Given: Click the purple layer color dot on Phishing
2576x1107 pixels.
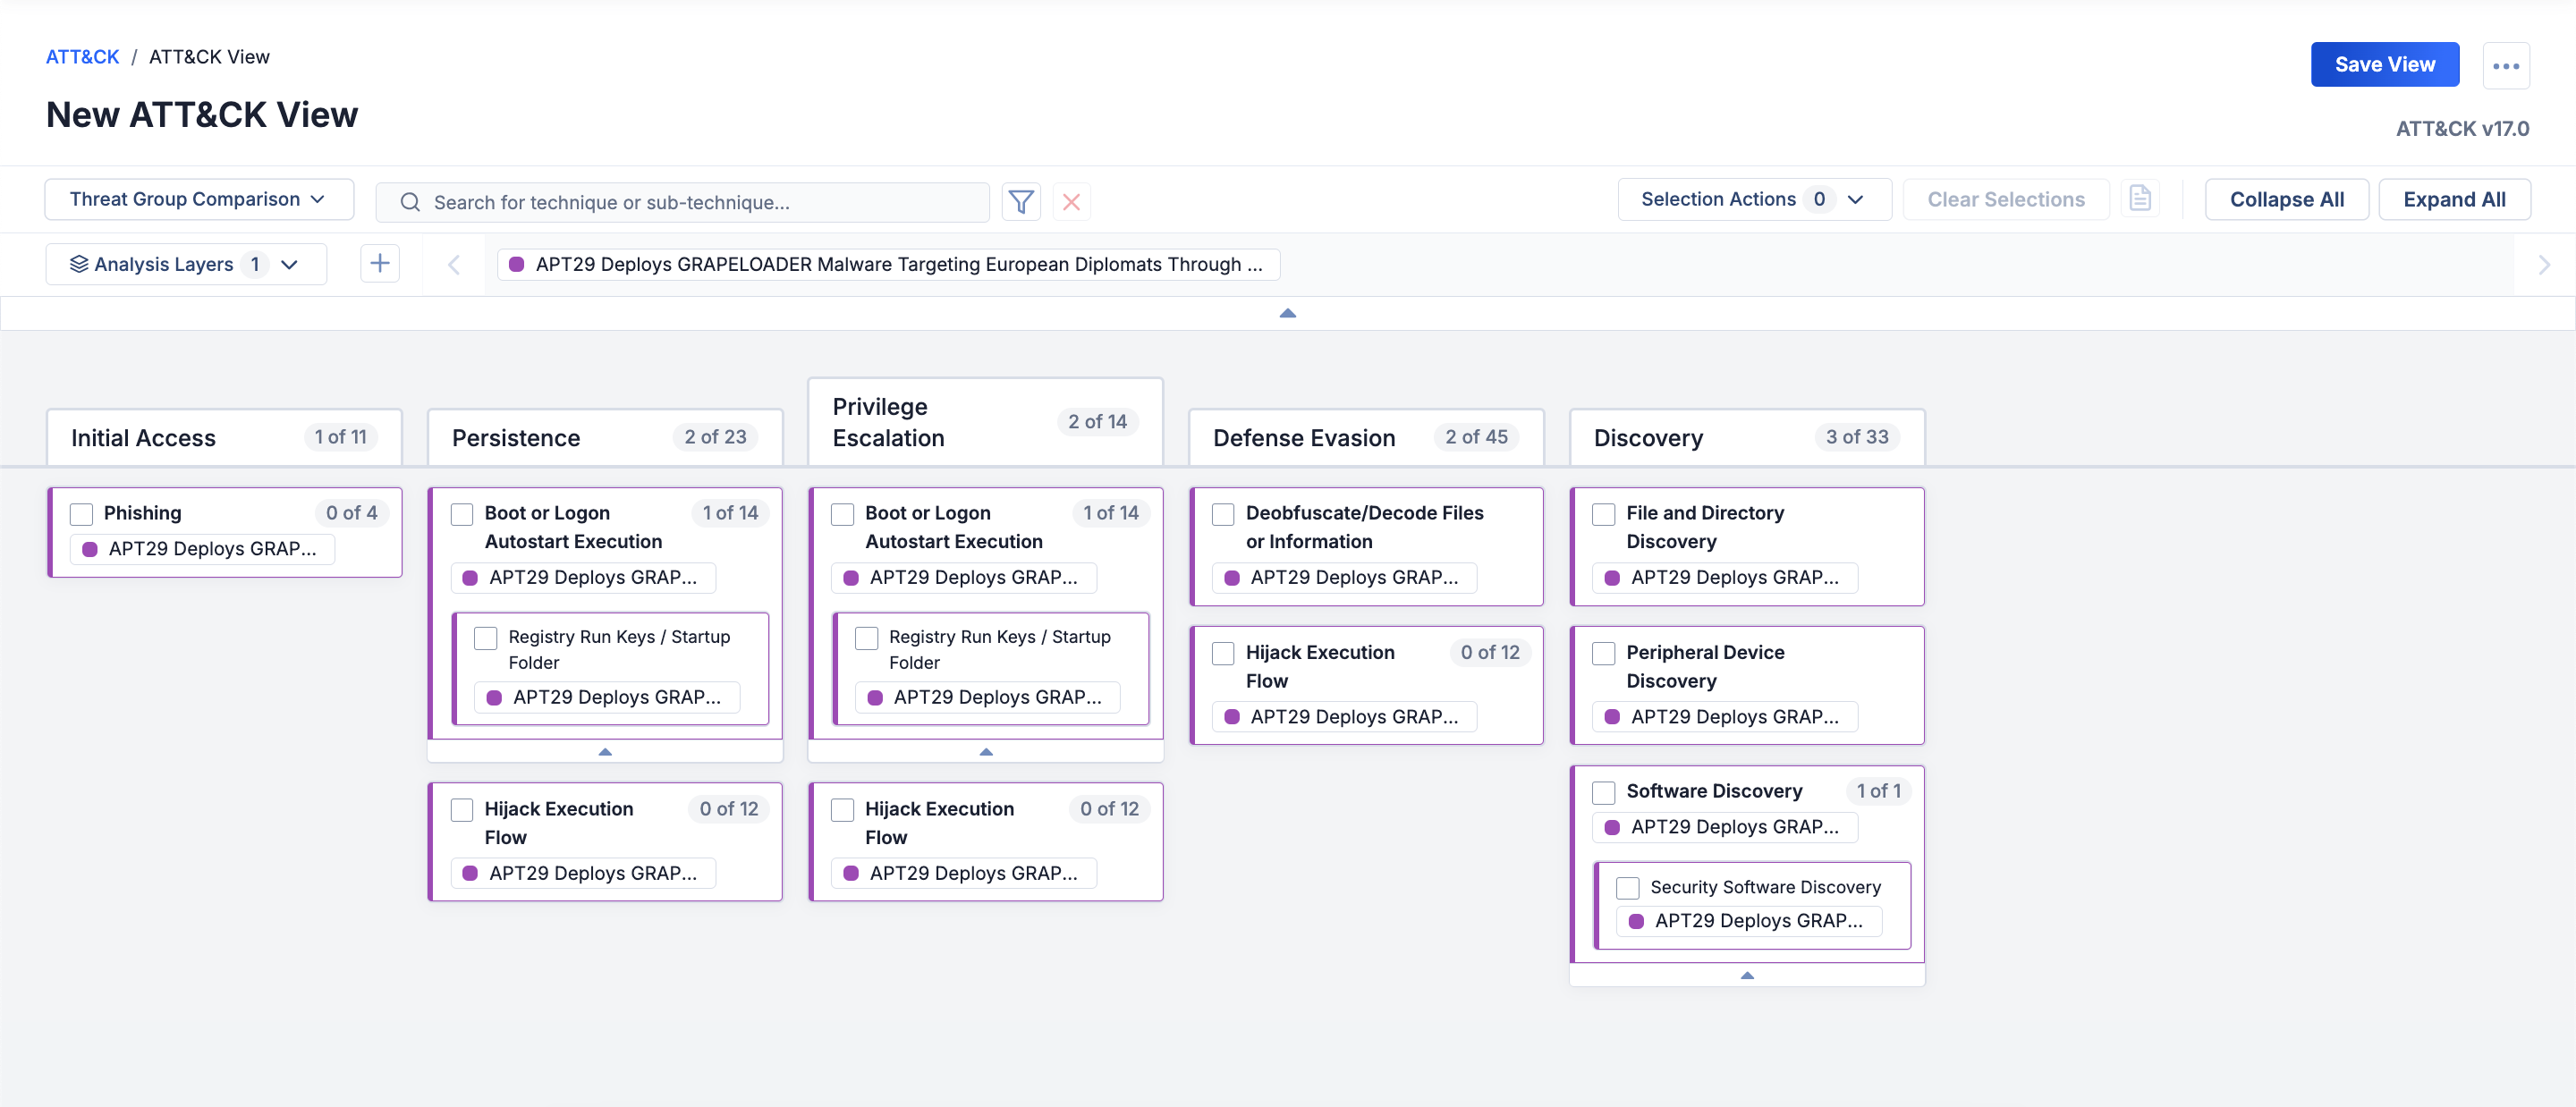Looking at the screenshot, I should pos(89,549).
